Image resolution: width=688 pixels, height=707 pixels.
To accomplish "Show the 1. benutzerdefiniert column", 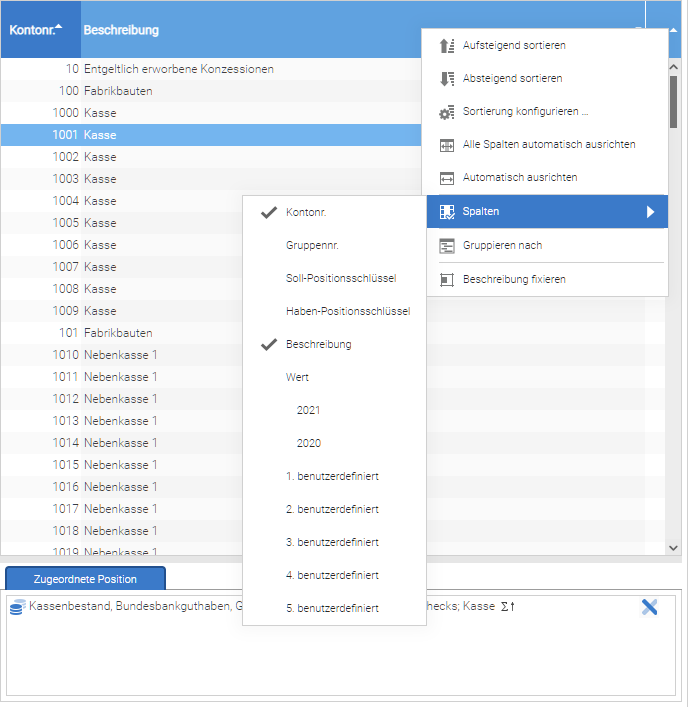I will pyautogui.click(x=332, y=476).
